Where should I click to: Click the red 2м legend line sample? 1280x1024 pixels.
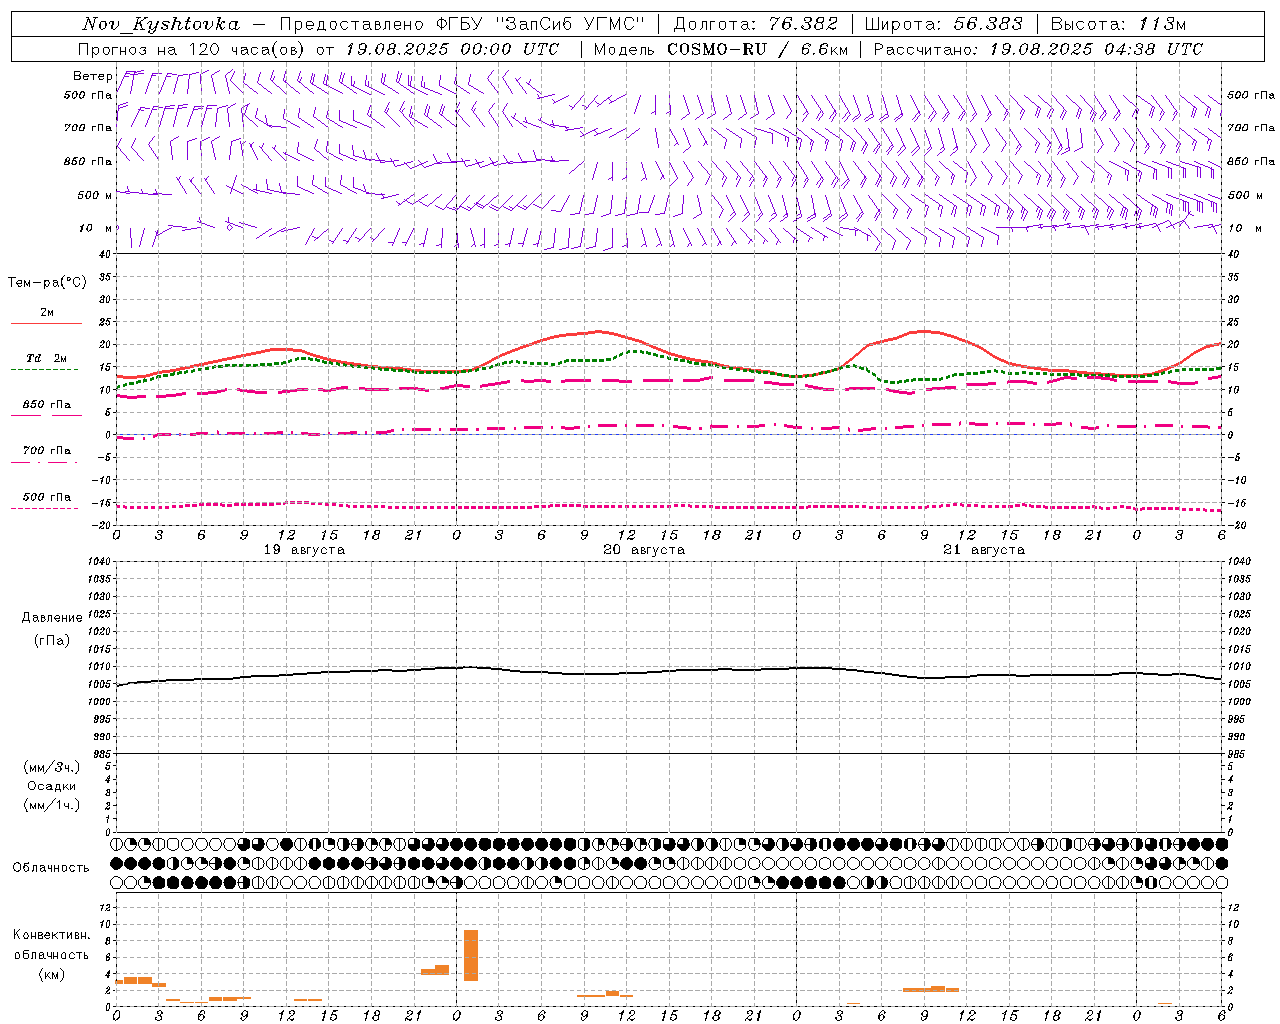[x=46, y=323]
